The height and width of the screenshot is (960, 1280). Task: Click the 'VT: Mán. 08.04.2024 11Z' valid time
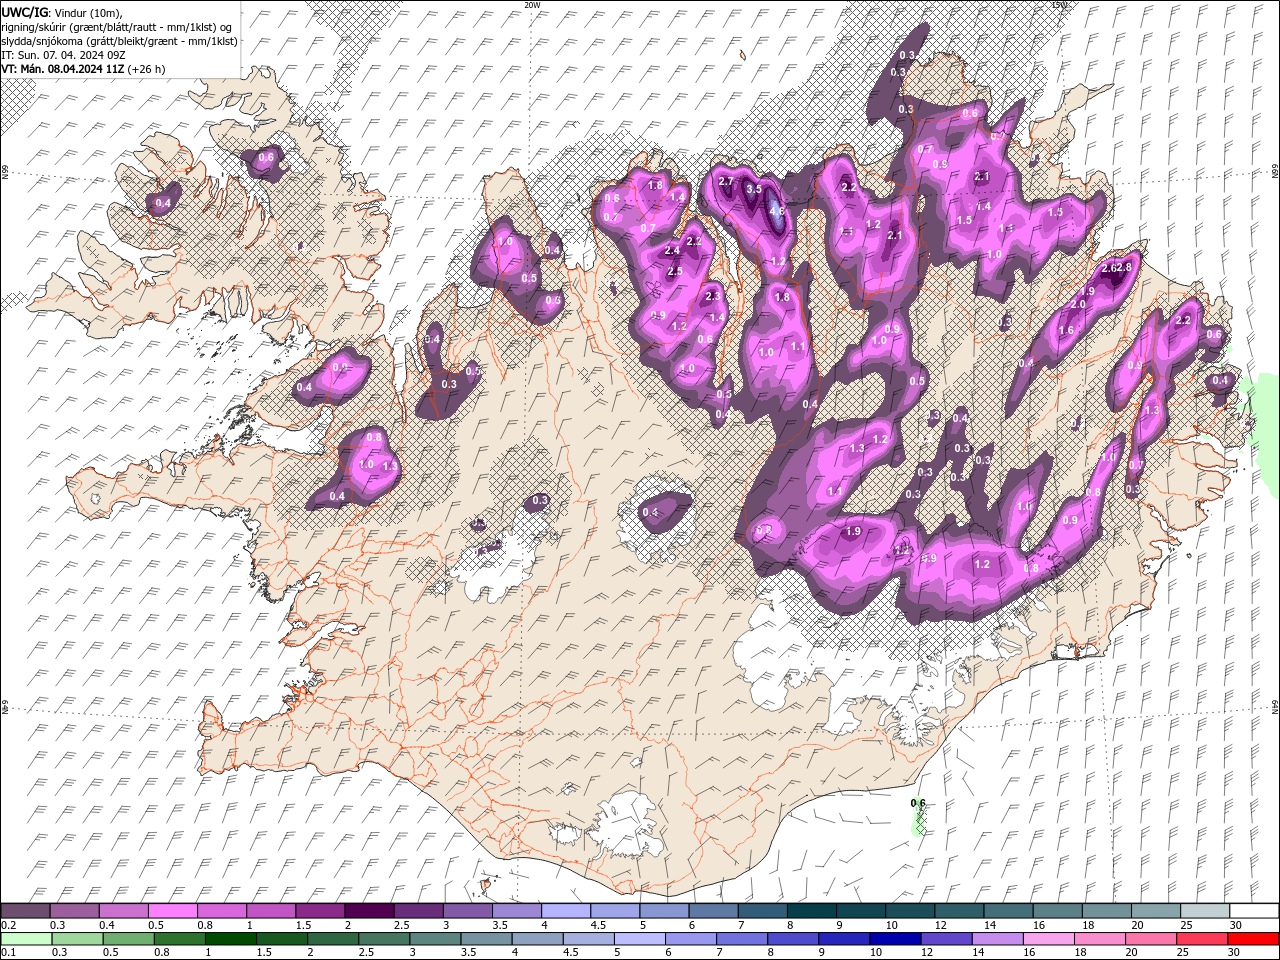click(x=63, y=69)
